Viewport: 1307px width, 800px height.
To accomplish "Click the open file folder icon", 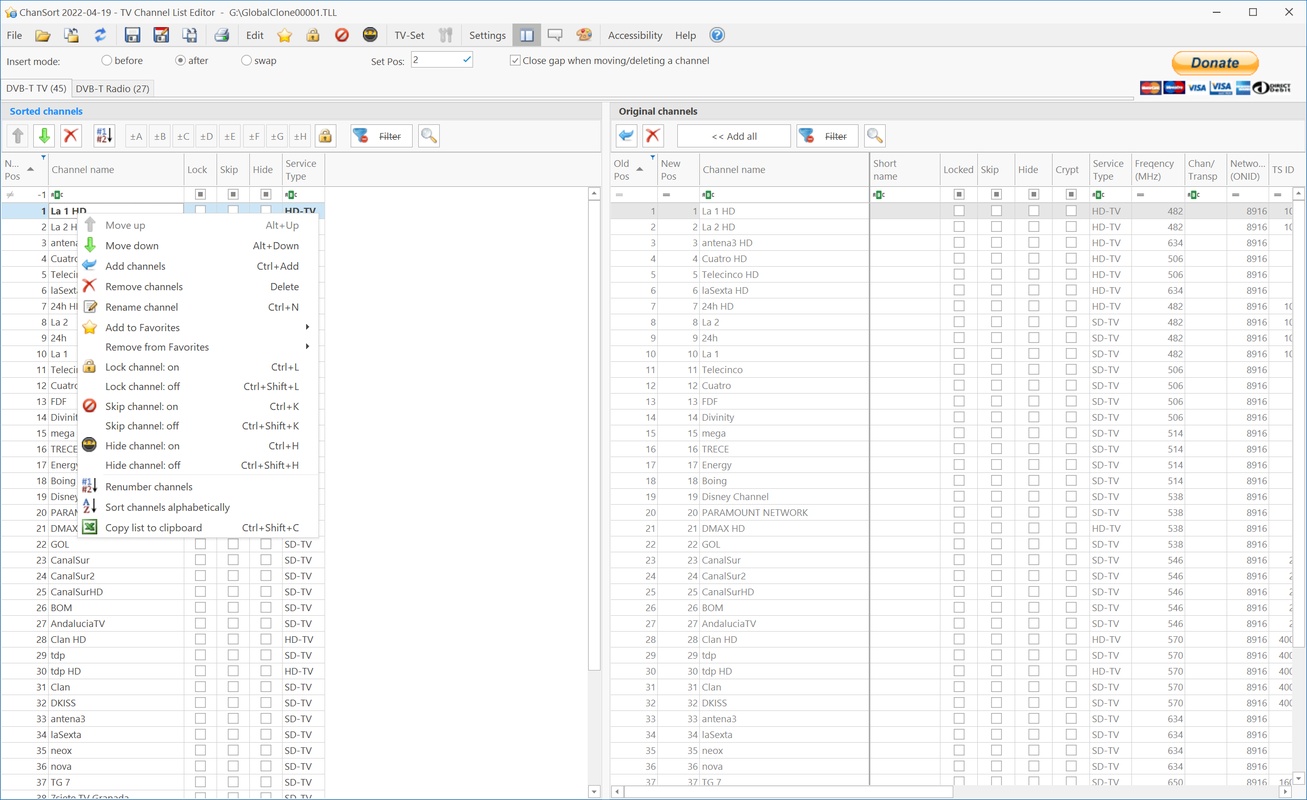I will (43, 35).
